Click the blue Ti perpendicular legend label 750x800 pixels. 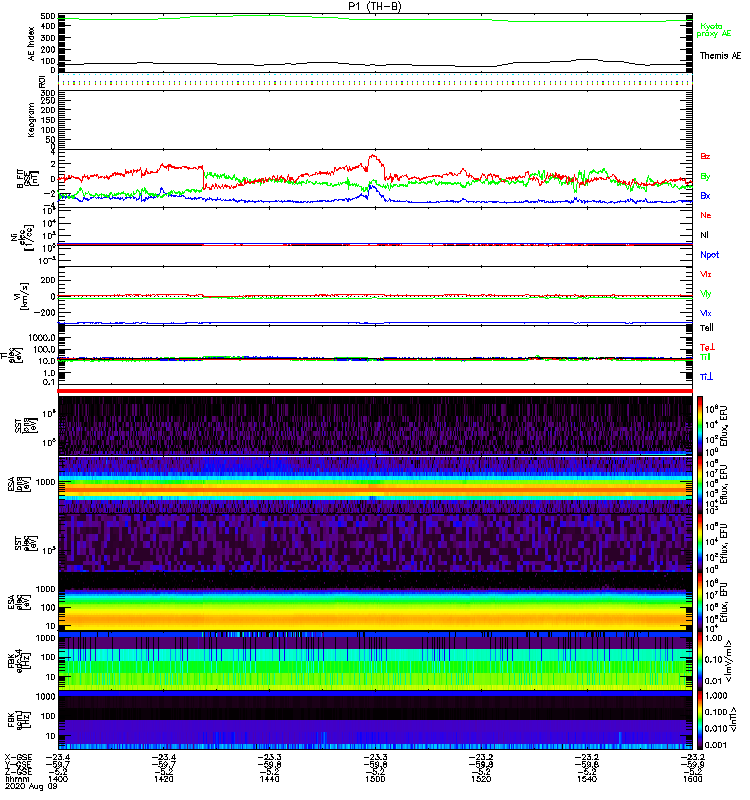[706, 377]
